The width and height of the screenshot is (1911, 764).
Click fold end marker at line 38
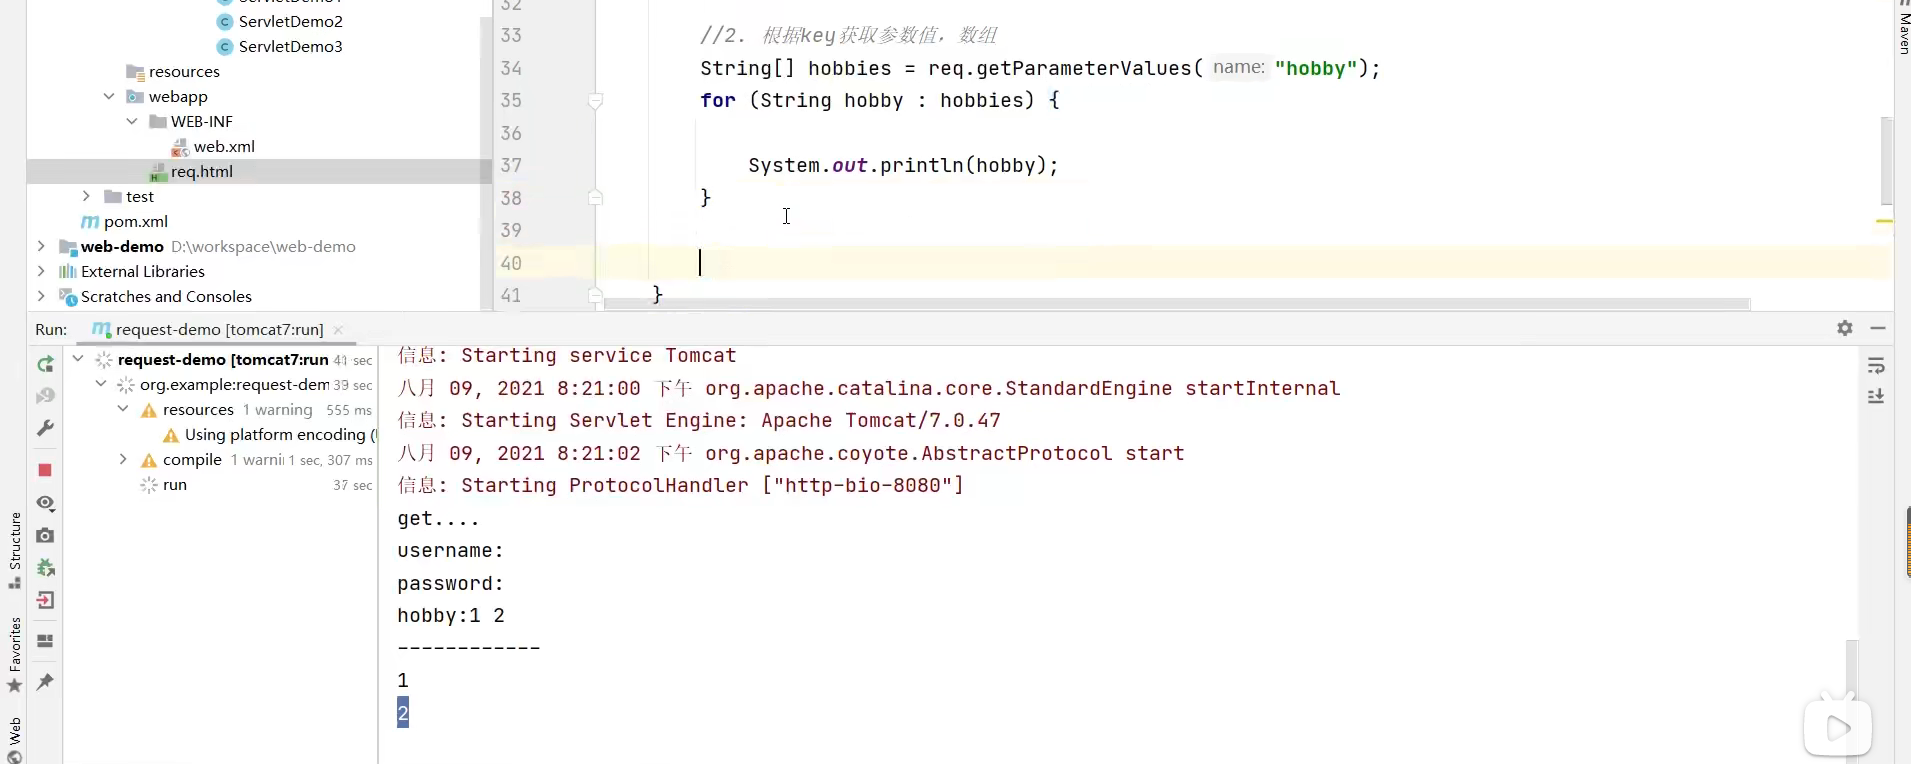pyautogui.click(x=595, y=198)
